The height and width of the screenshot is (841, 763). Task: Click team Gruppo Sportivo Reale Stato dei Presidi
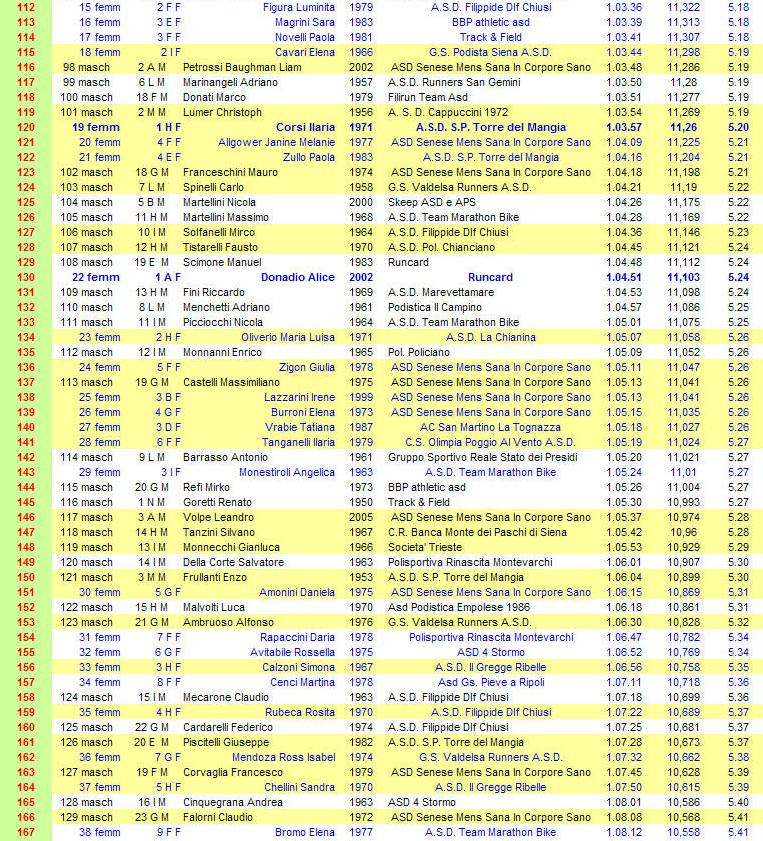(483, 458)
